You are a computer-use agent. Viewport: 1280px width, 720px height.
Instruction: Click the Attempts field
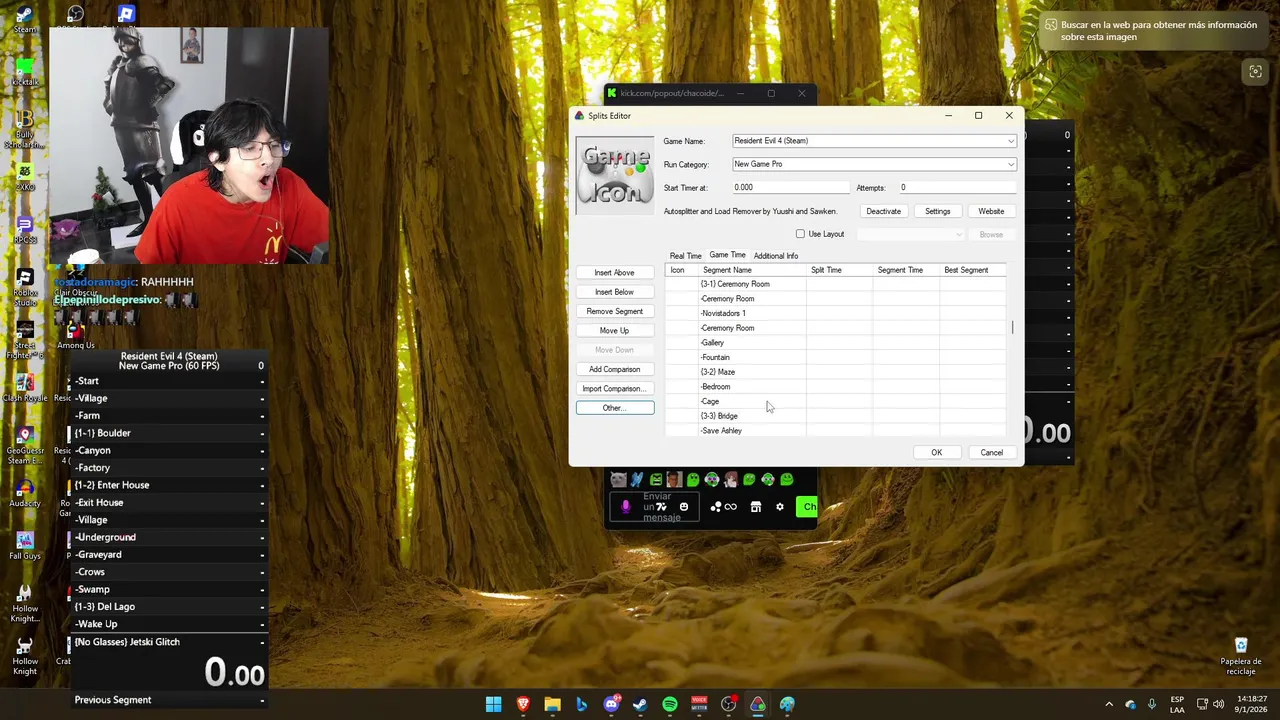point(957,187)
